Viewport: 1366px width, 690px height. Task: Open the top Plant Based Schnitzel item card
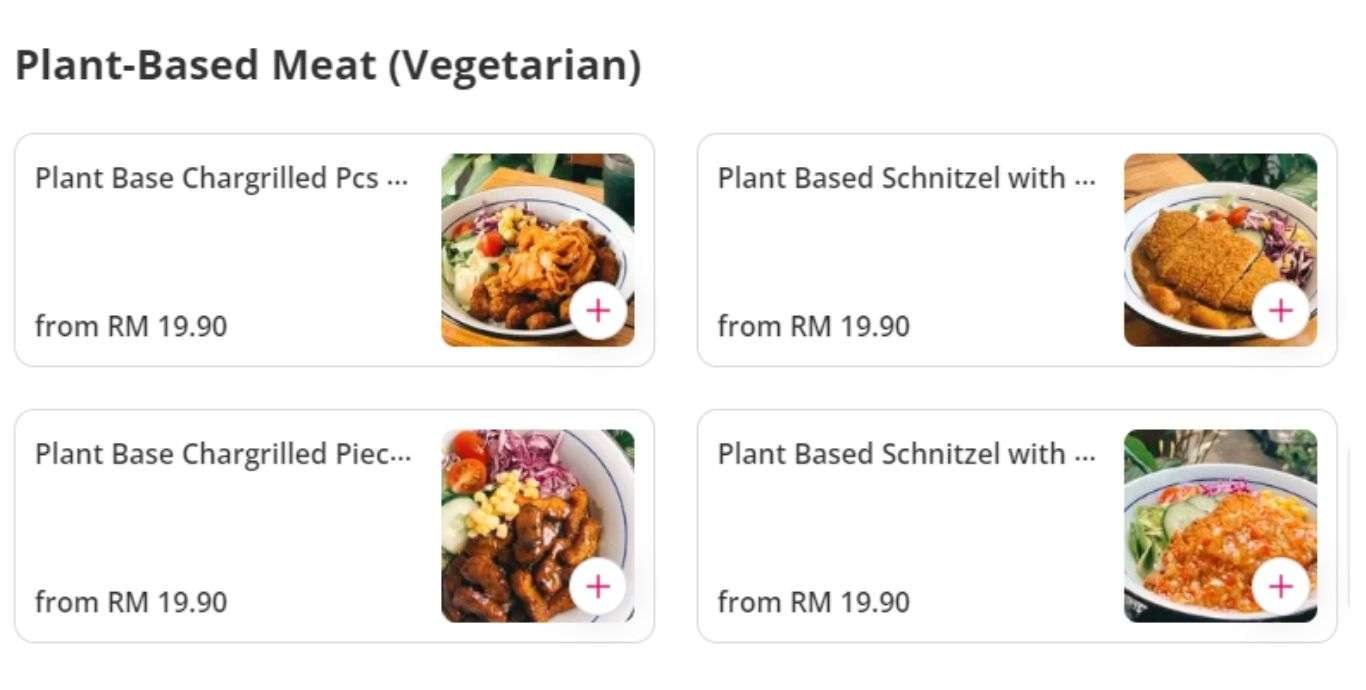[930, 250]
